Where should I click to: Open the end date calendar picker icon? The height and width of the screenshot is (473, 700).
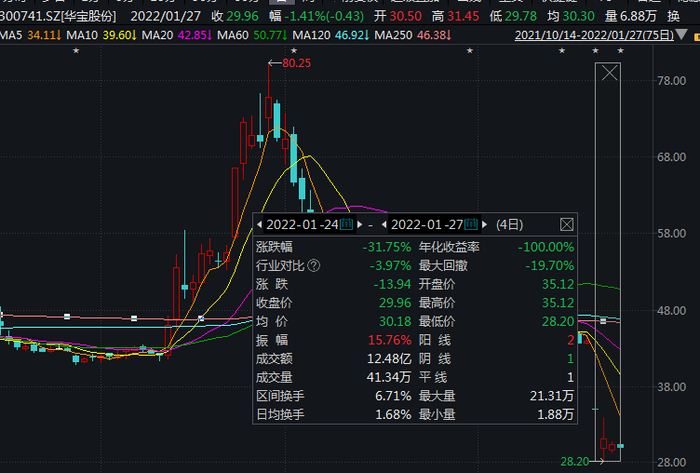pyautogui.click(x=471, y=224)
